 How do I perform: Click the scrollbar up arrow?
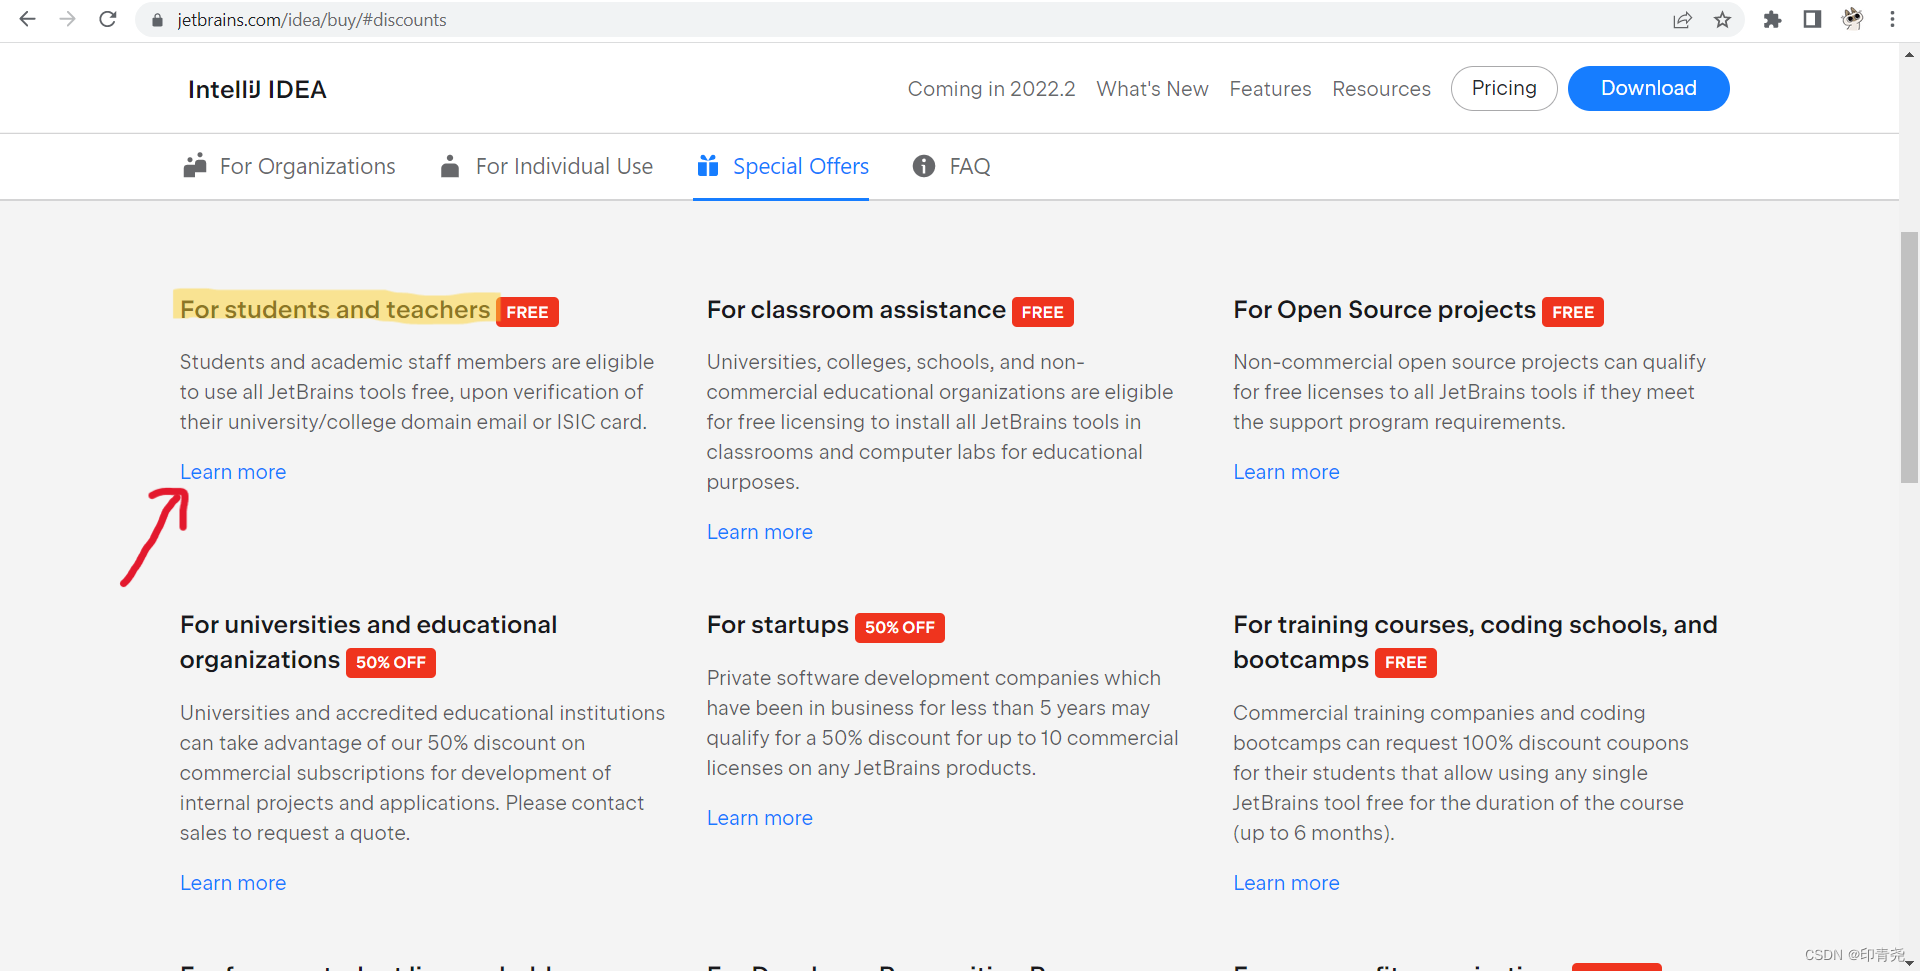(1909, 55)
